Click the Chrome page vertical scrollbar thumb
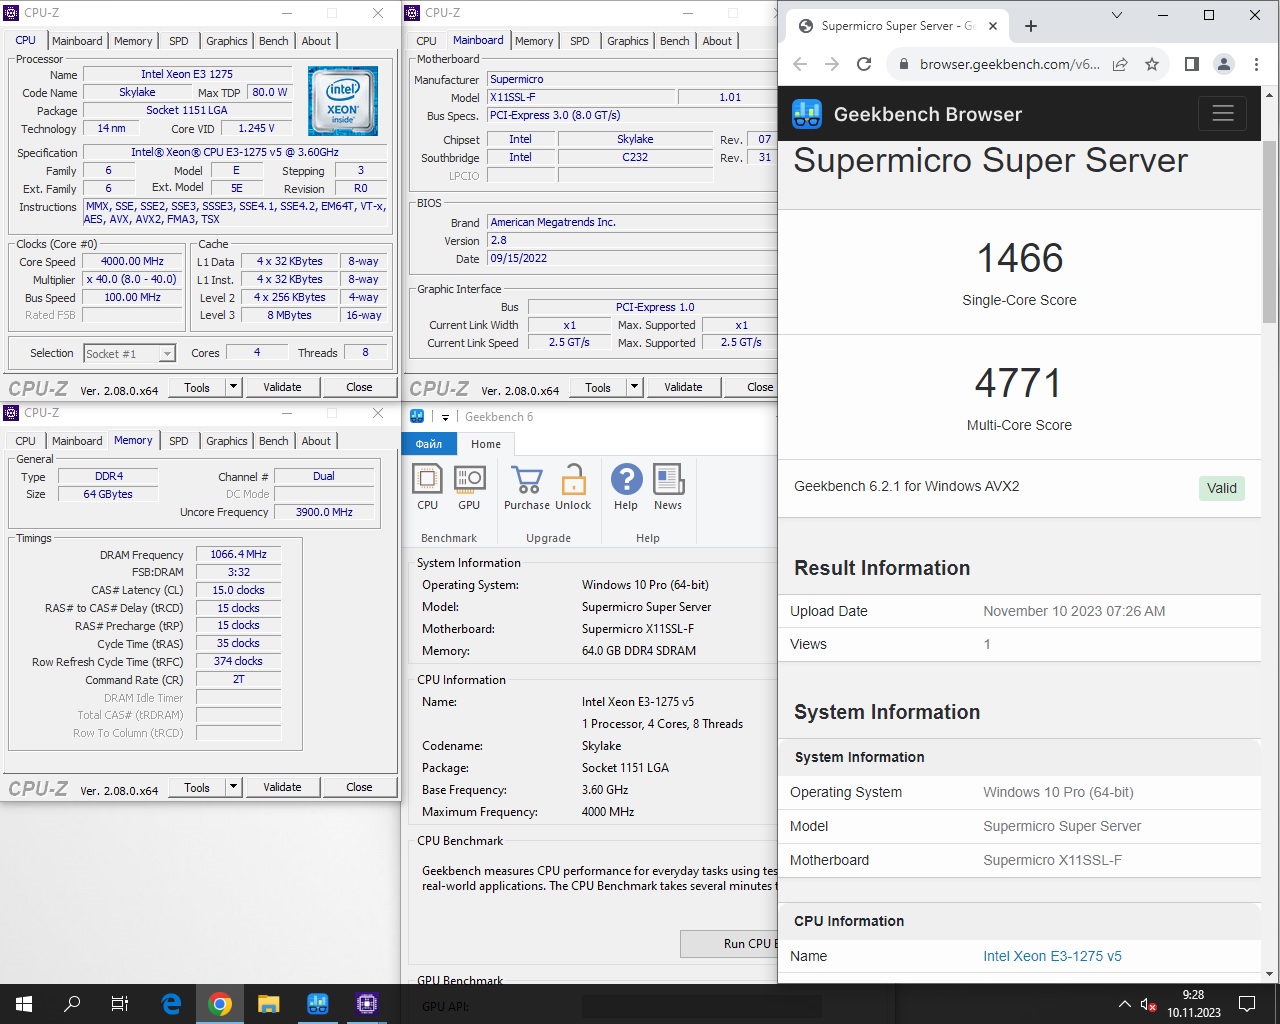The width and height of the screenshot is (1280, 1024). 1270,231
